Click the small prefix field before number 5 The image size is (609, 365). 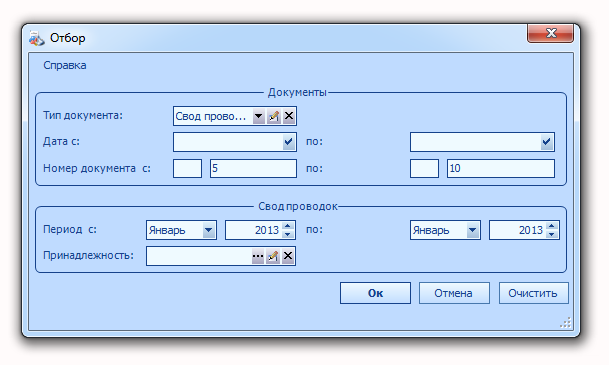pyautogui.click(x=187, y=169)
